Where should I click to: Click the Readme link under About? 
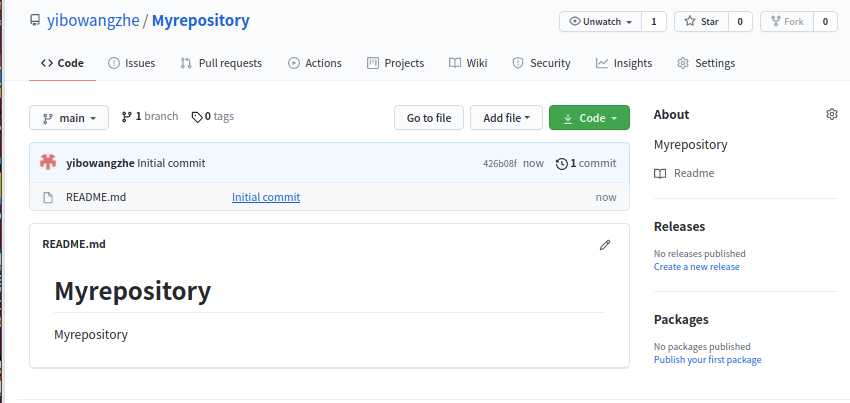coord(684,174)
